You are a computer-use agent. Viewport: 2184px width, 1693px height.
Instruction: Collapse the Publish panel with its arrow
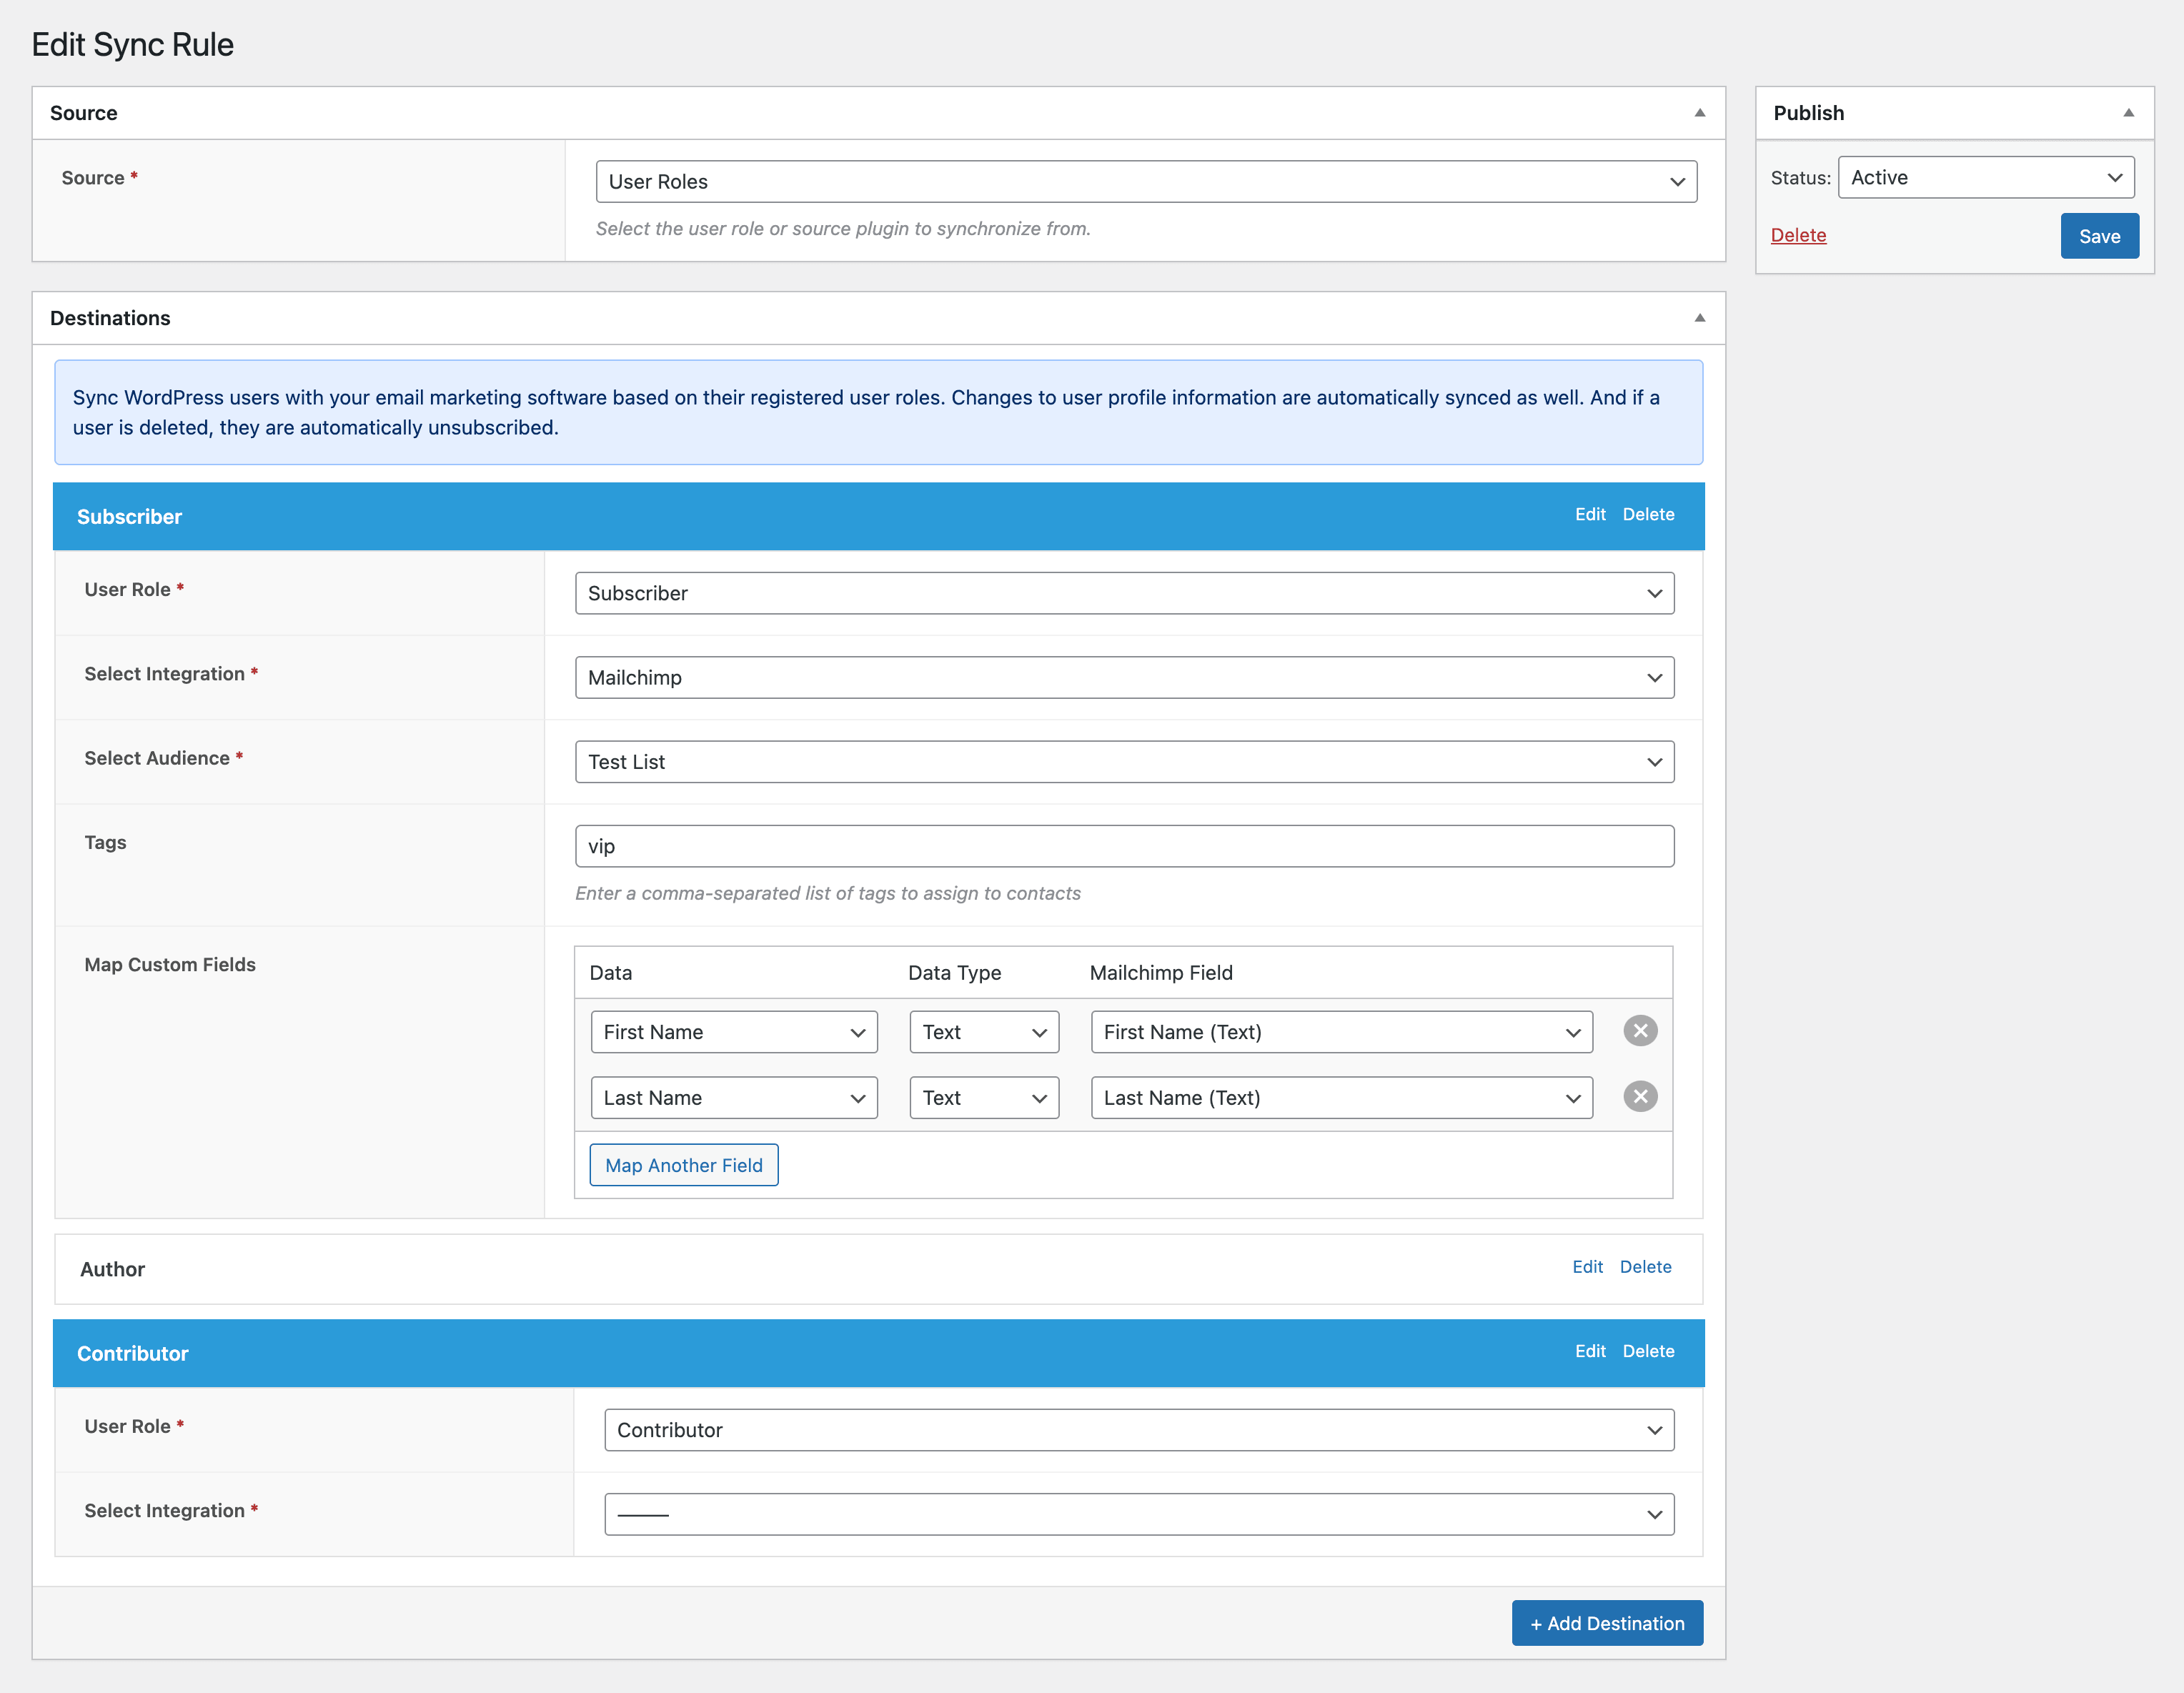[x=2128, y=113]
